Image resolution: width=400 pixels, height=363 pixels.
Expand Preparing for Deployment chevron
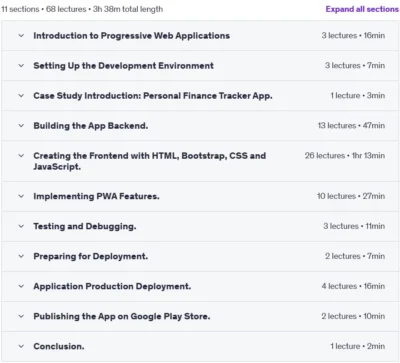(21, 256)
